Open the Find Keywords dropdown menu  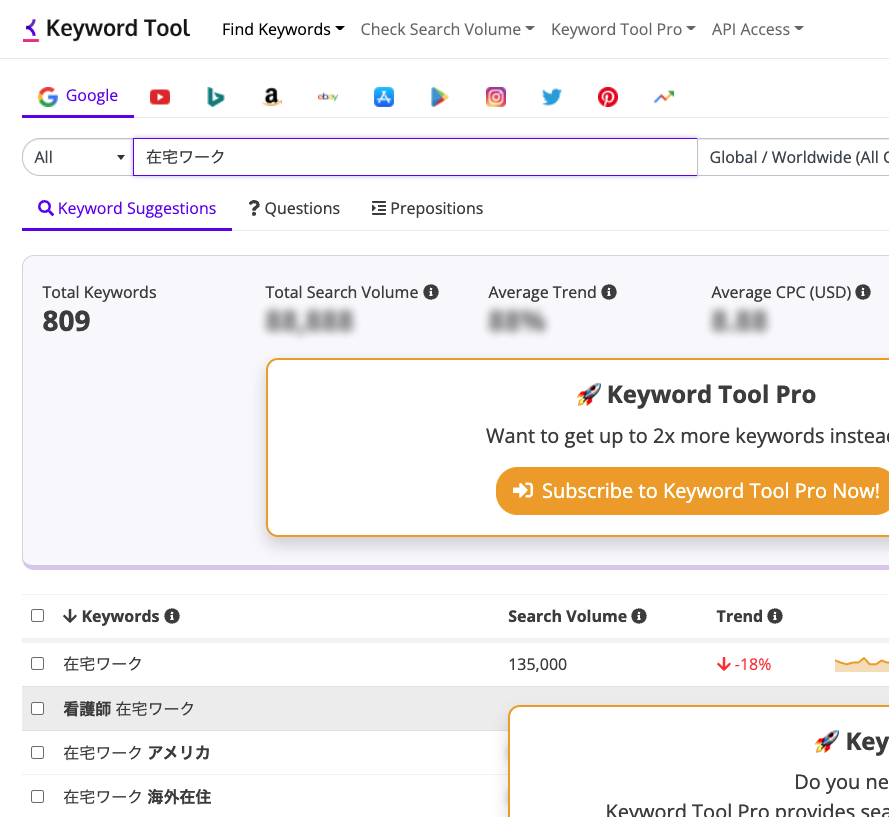283,29
